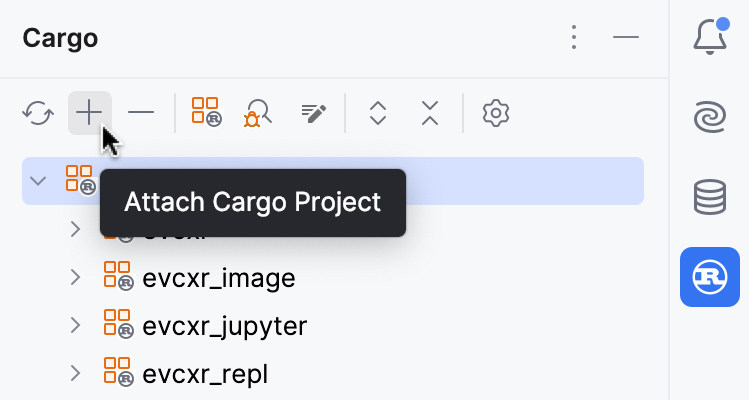Select the evcxr_jupyter project item
This screenshot has width=749, height=400.
[224, 326]
